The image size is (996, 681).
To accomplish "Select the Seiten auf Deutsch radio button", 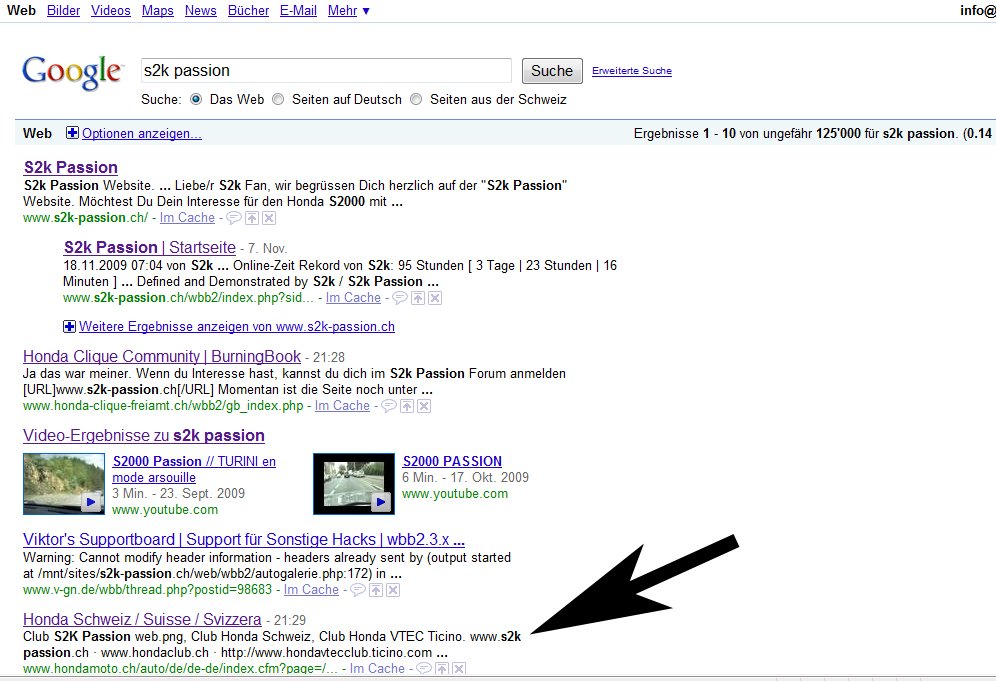I will pos(278,99).
